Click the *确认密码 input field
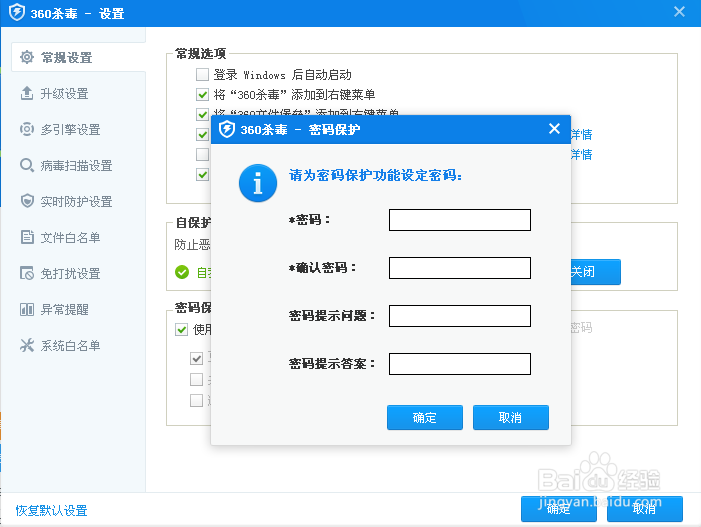This screenshot has height=527, width=701. point(460,268)
